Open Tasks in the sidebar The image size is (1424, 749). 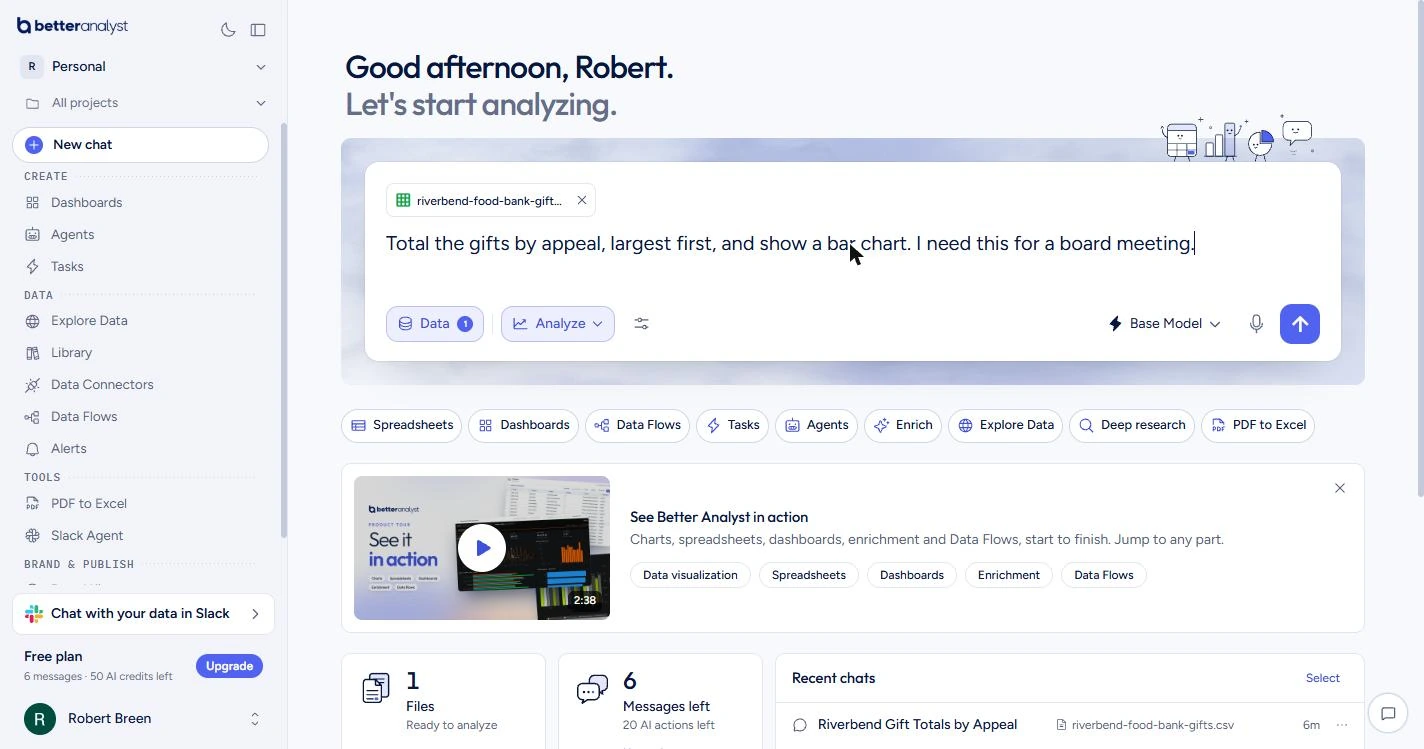pos(68,267)
